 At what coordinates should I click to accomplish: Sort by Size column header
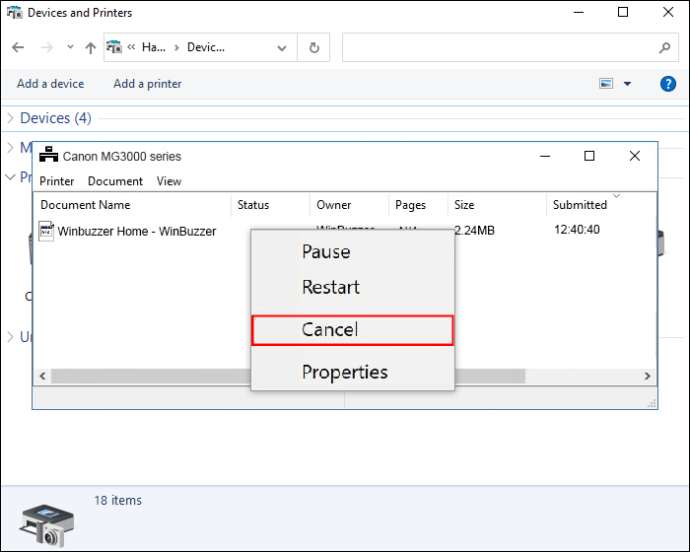point(464,205)
